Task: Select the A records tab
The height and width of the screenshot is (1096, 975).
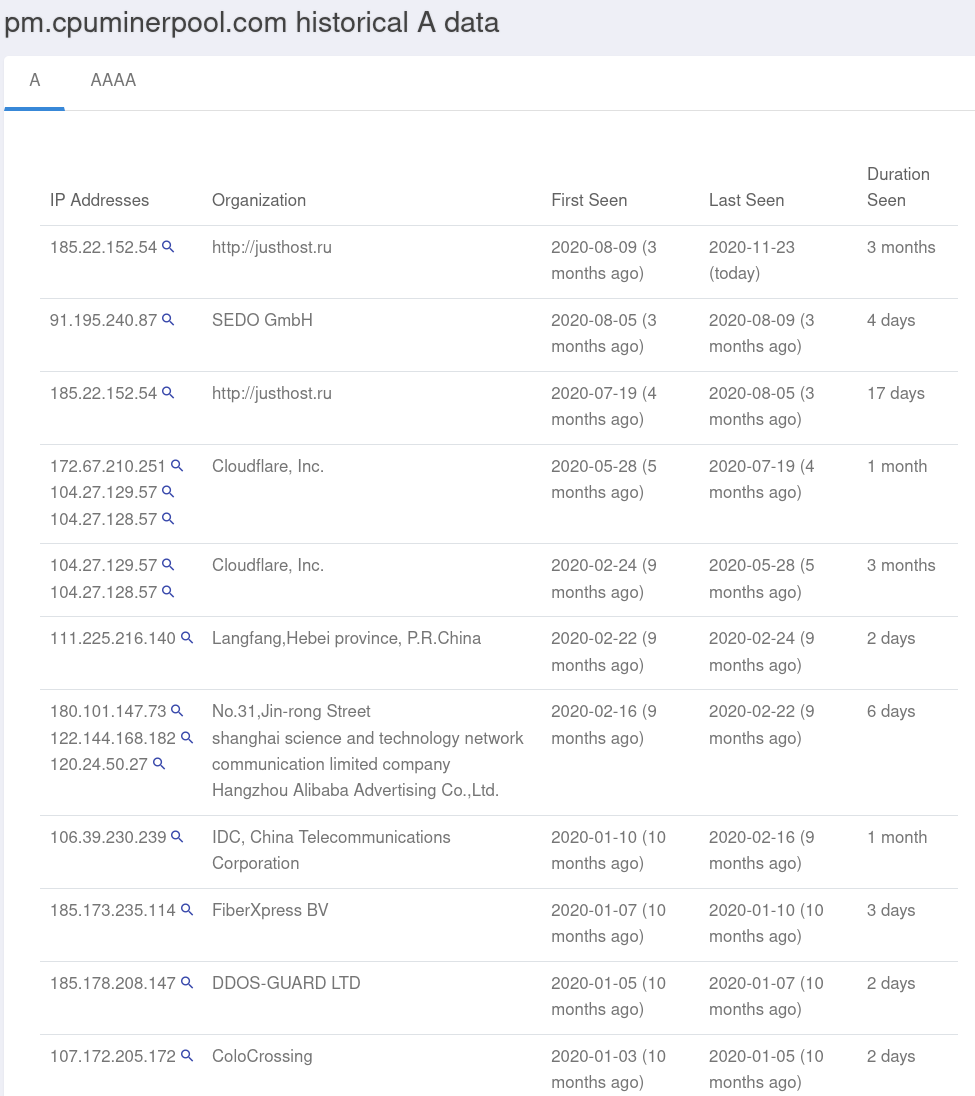Action: (x=35, y=81)
